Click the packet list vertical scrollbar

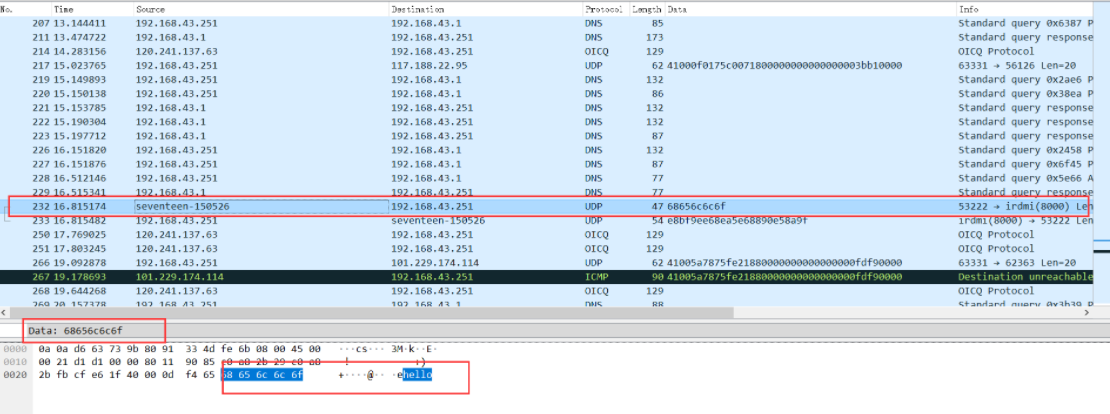(x=1102, y=156)
